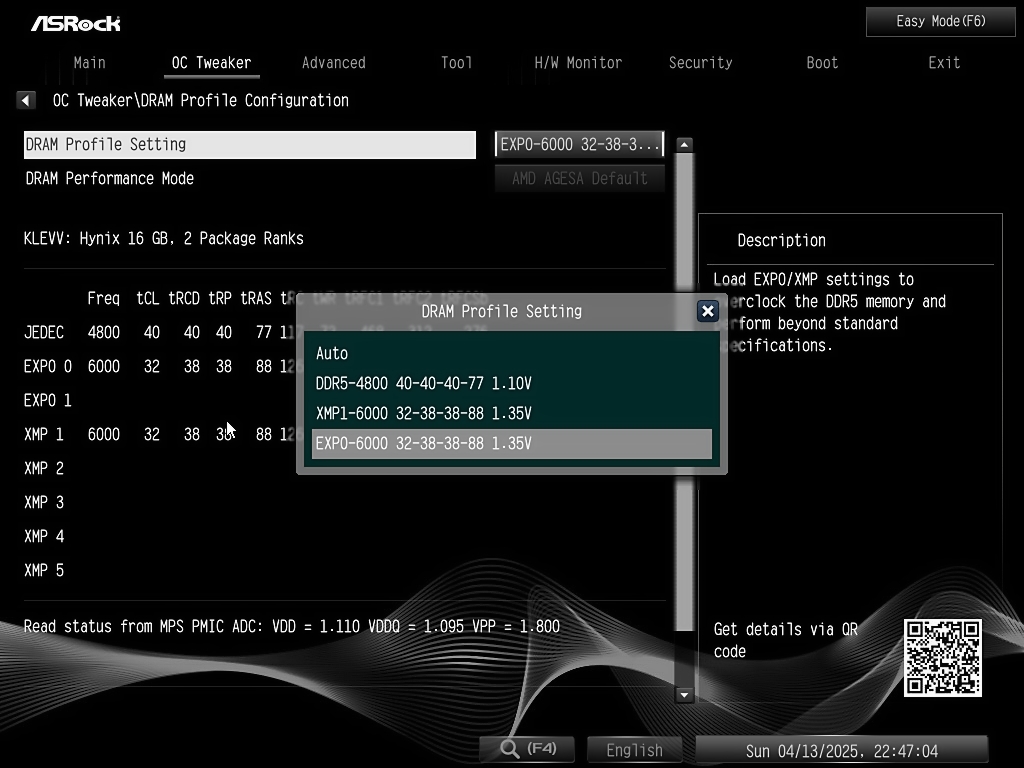Click the back arrow beside the breadcrumb path
Viewport: 1024px width, 768px height.
pyautogui.click(x=26, y=100)
